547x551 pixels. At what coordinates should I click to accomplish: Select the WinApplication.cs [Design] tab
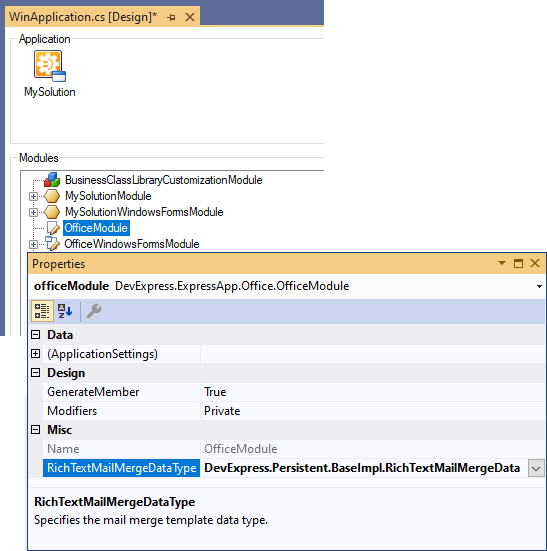(83, 17)
